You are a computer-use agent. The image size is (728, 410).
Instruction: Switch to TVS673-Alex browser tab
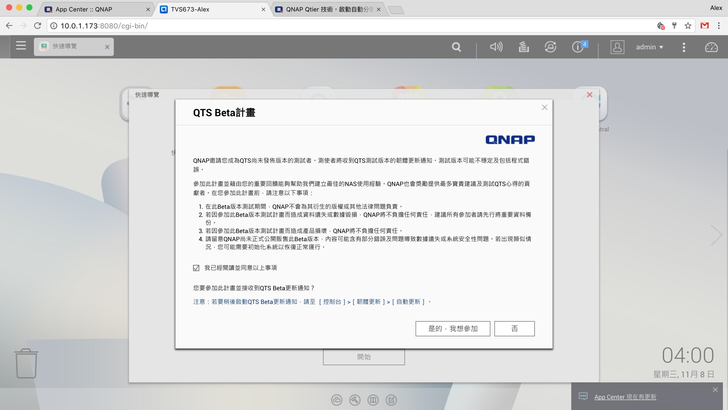211,9
